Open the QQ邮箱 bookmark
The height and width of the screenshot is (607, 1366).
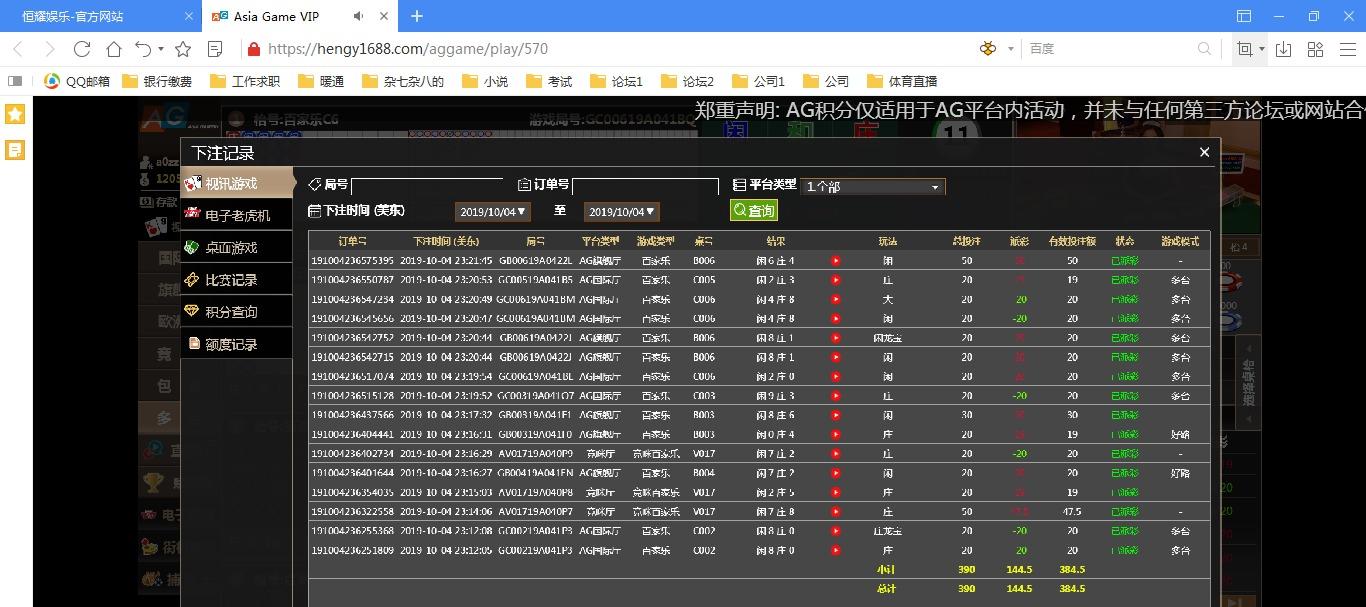[78, 81]
